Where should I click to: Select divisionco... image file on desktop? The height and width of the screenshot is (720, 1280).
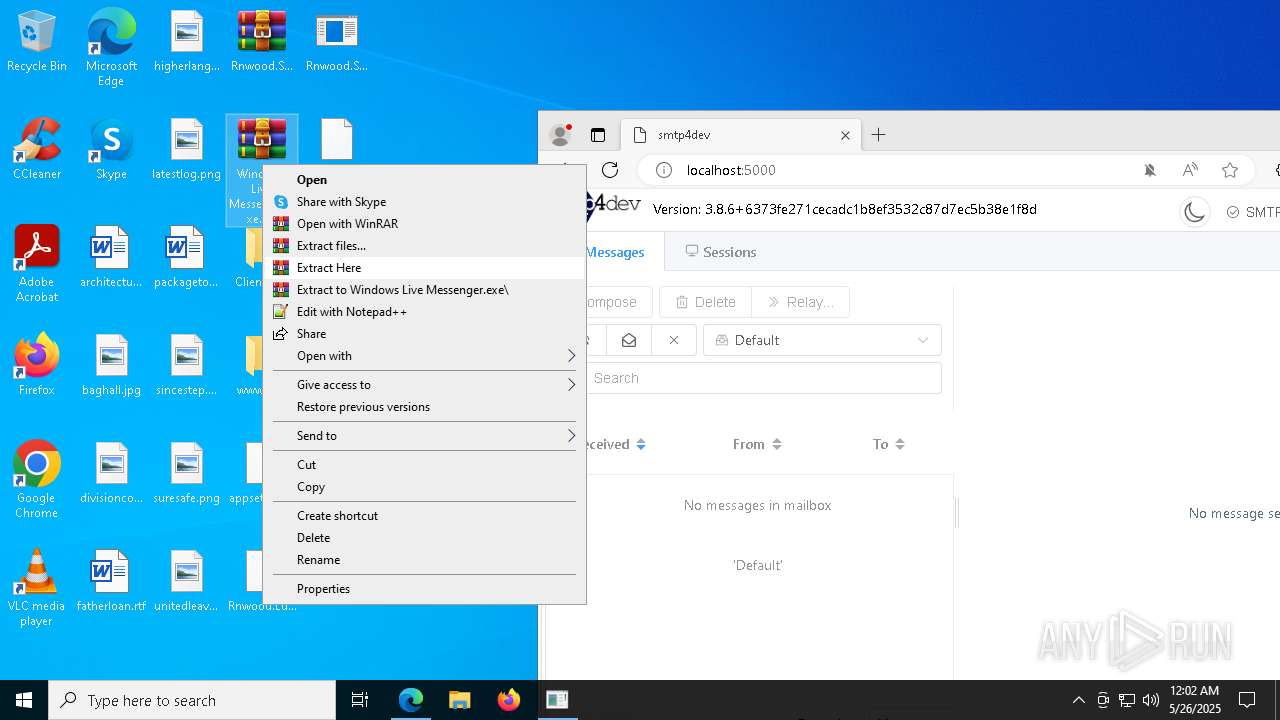tap(111, 474)
